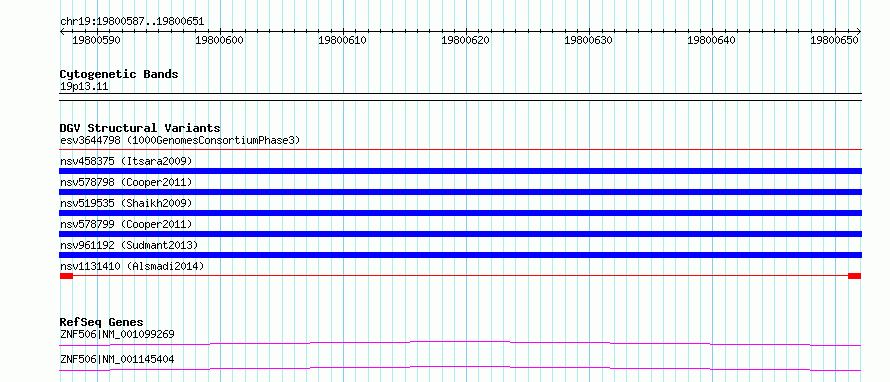This screenshot has height=382, width=890.
Task: Click the left arrow end of the ruler
Action: click(62, 32)
